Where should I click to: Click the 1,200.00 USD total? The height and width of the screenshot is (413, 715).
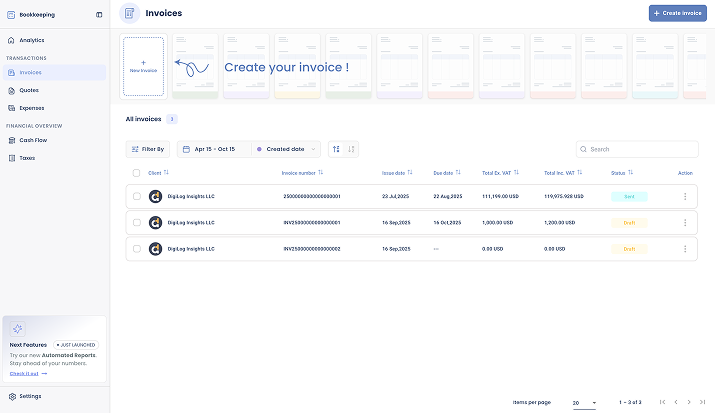pos(560,222)
